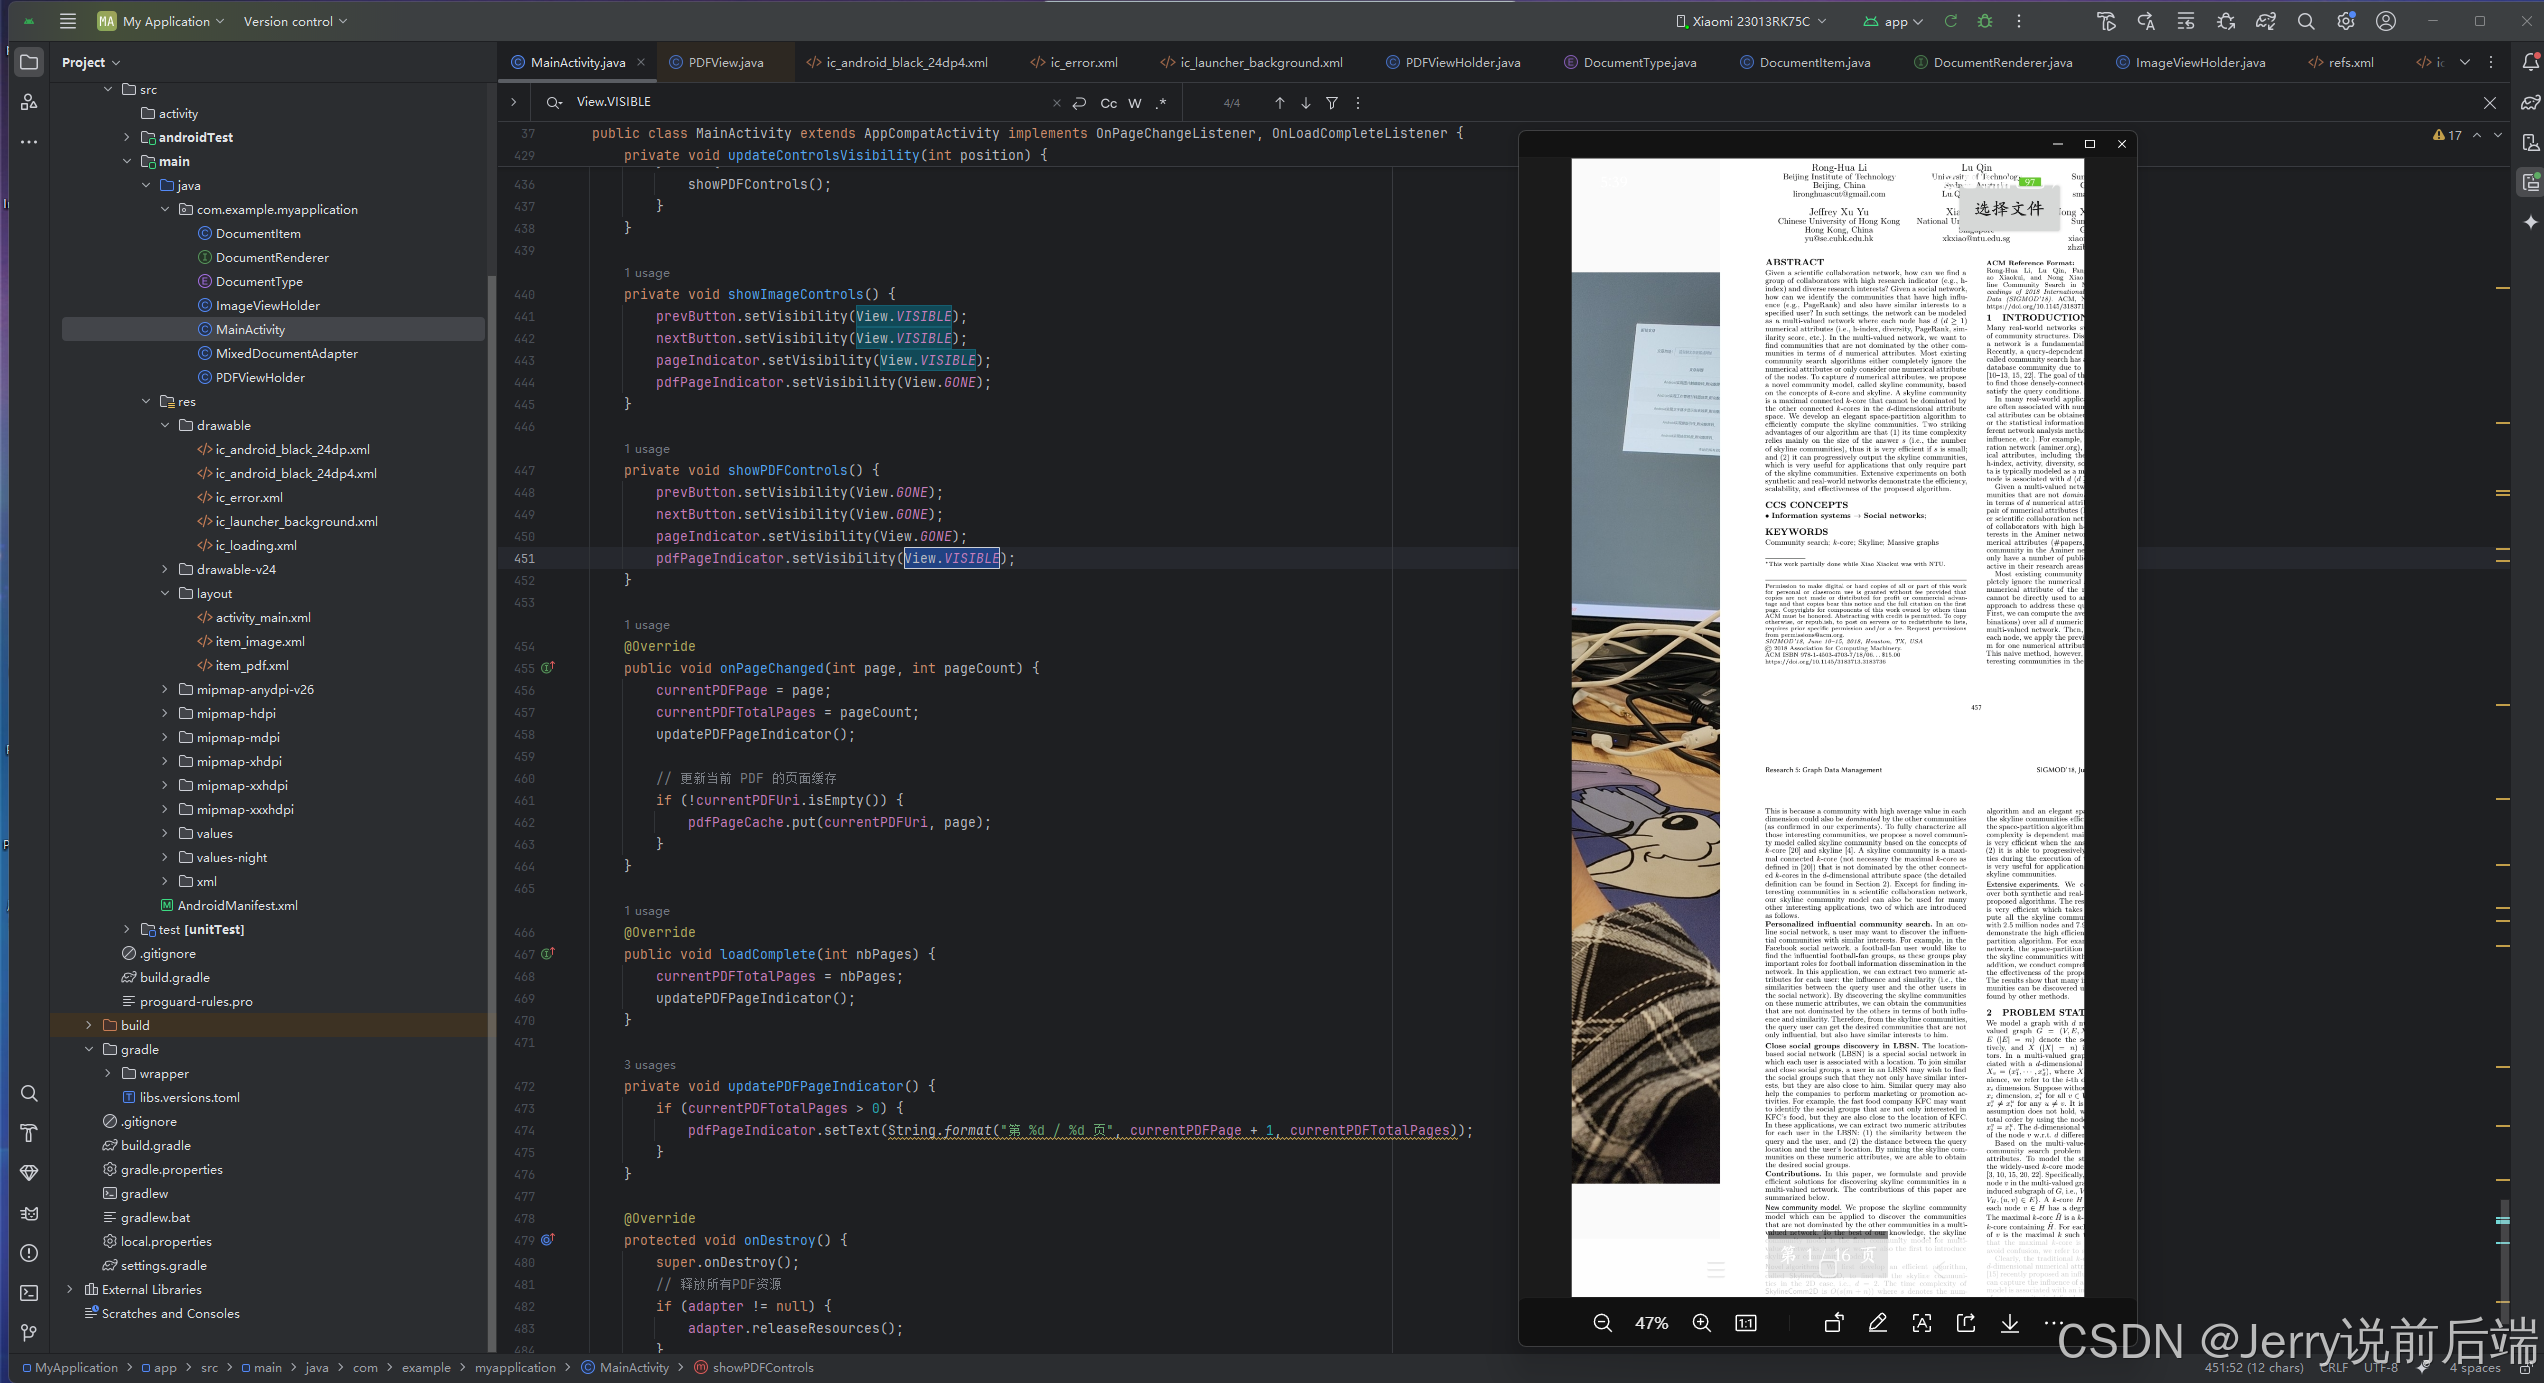Set viewer to actual size 1:1
2544x1383 pixels.
click(1745, 1323)
